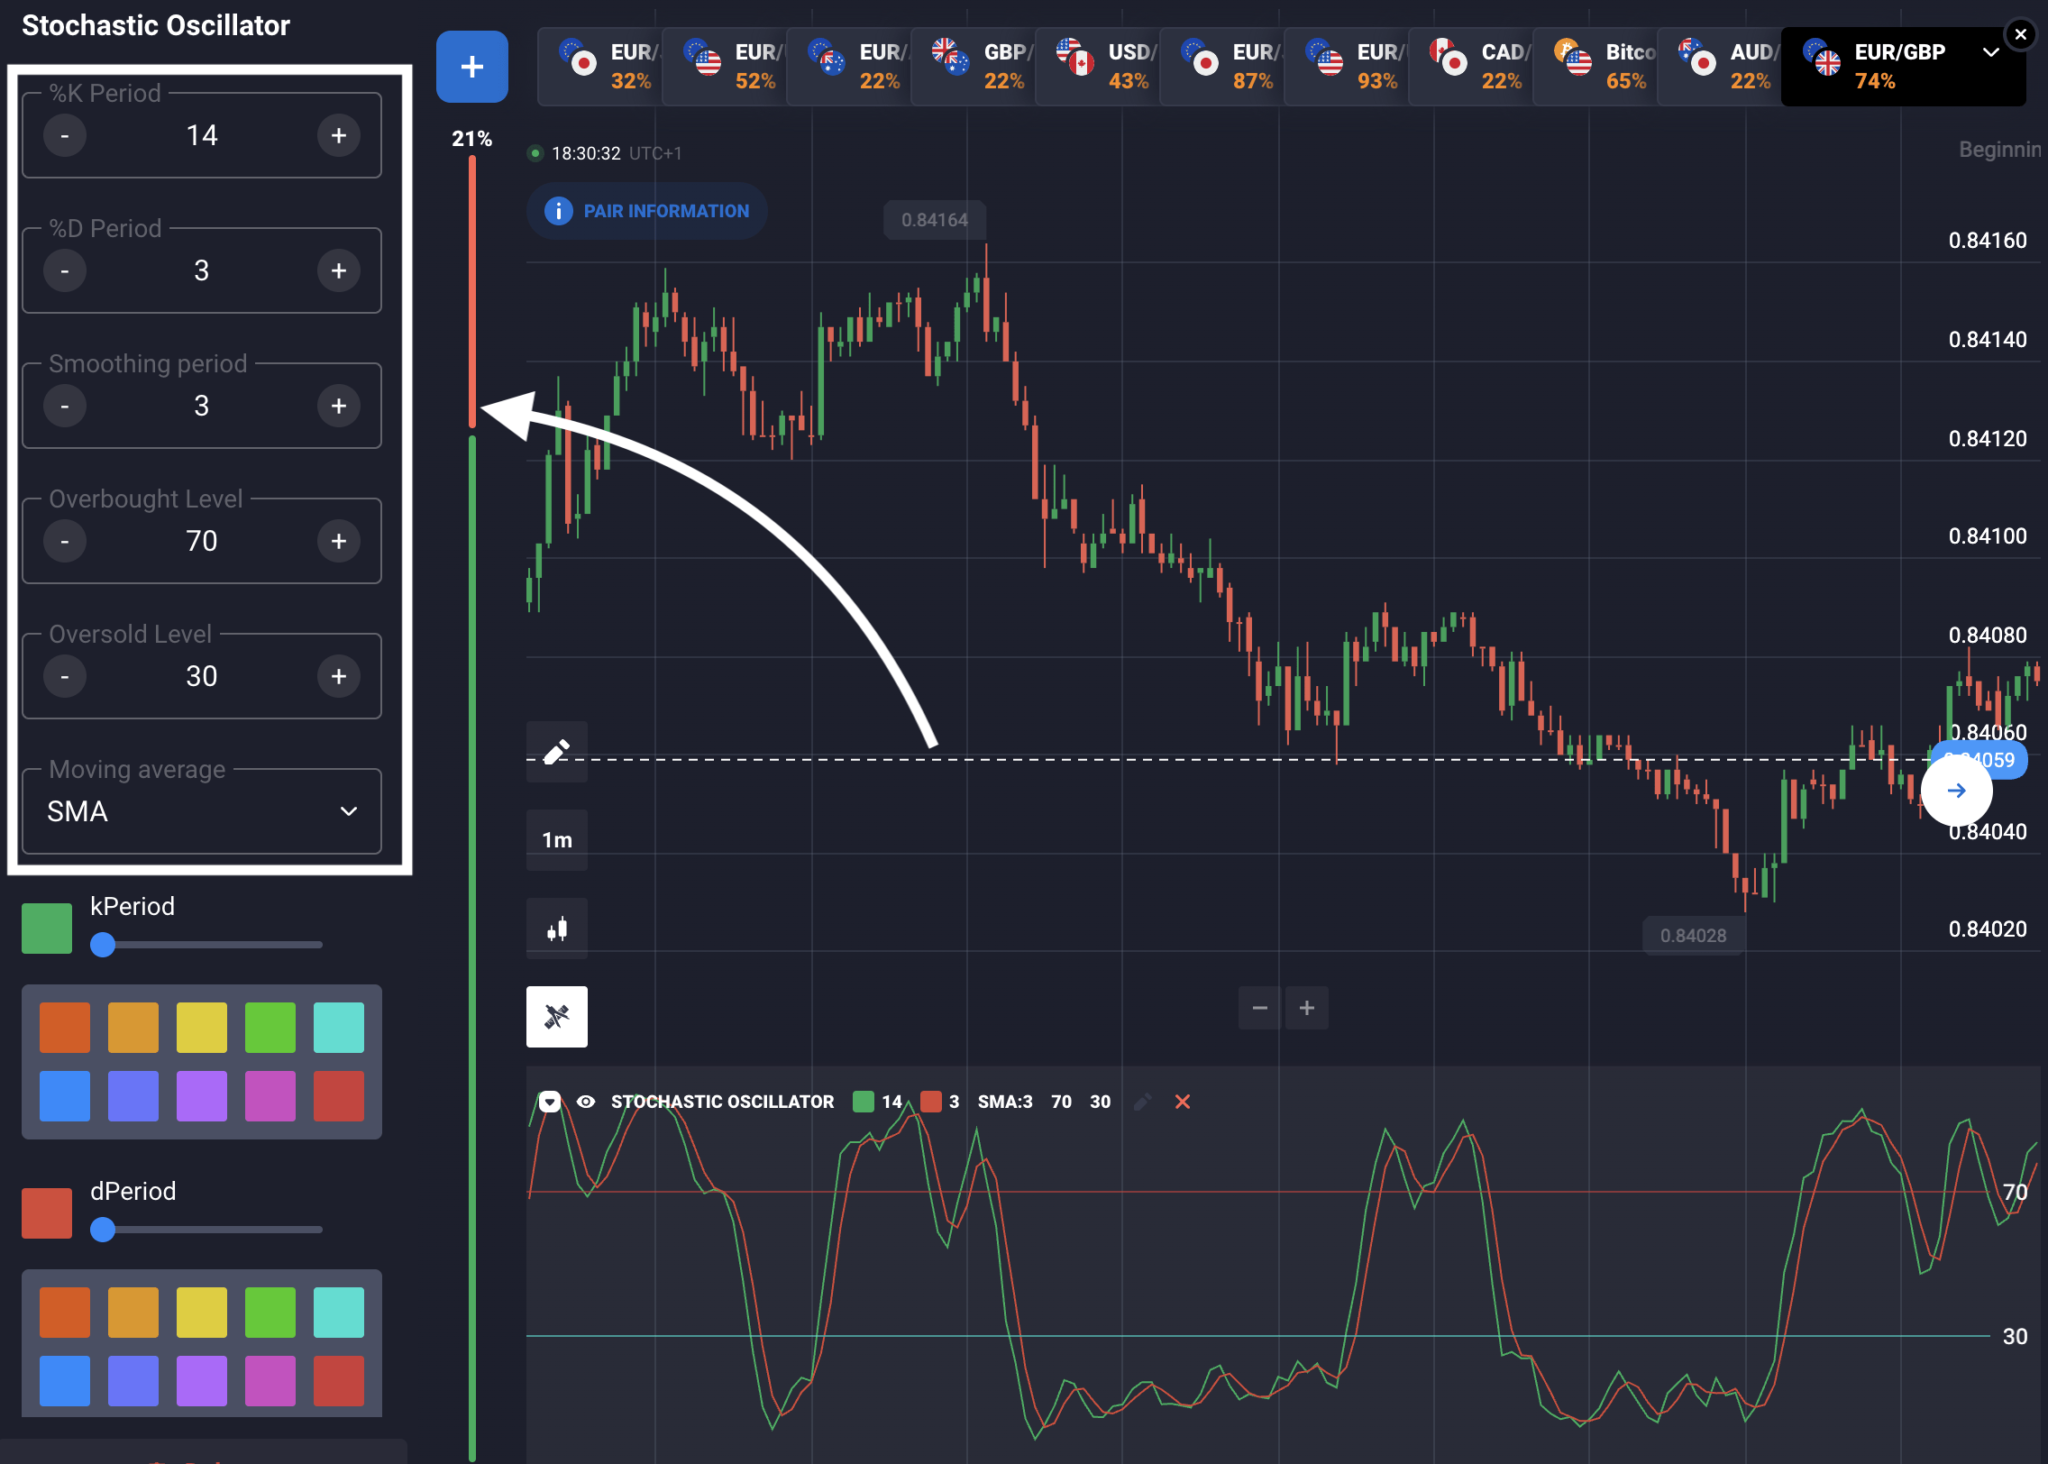Open the indicators compass icon
2048x1464 pixels.
557,1017
